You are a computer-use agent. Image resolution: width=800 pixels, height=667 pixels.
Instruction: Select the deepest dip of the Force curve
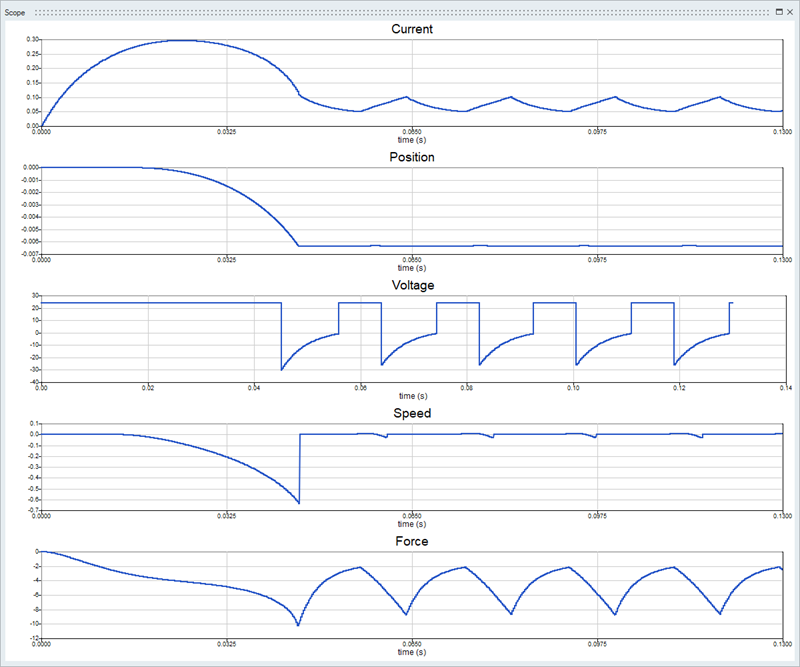coord(298,625)
